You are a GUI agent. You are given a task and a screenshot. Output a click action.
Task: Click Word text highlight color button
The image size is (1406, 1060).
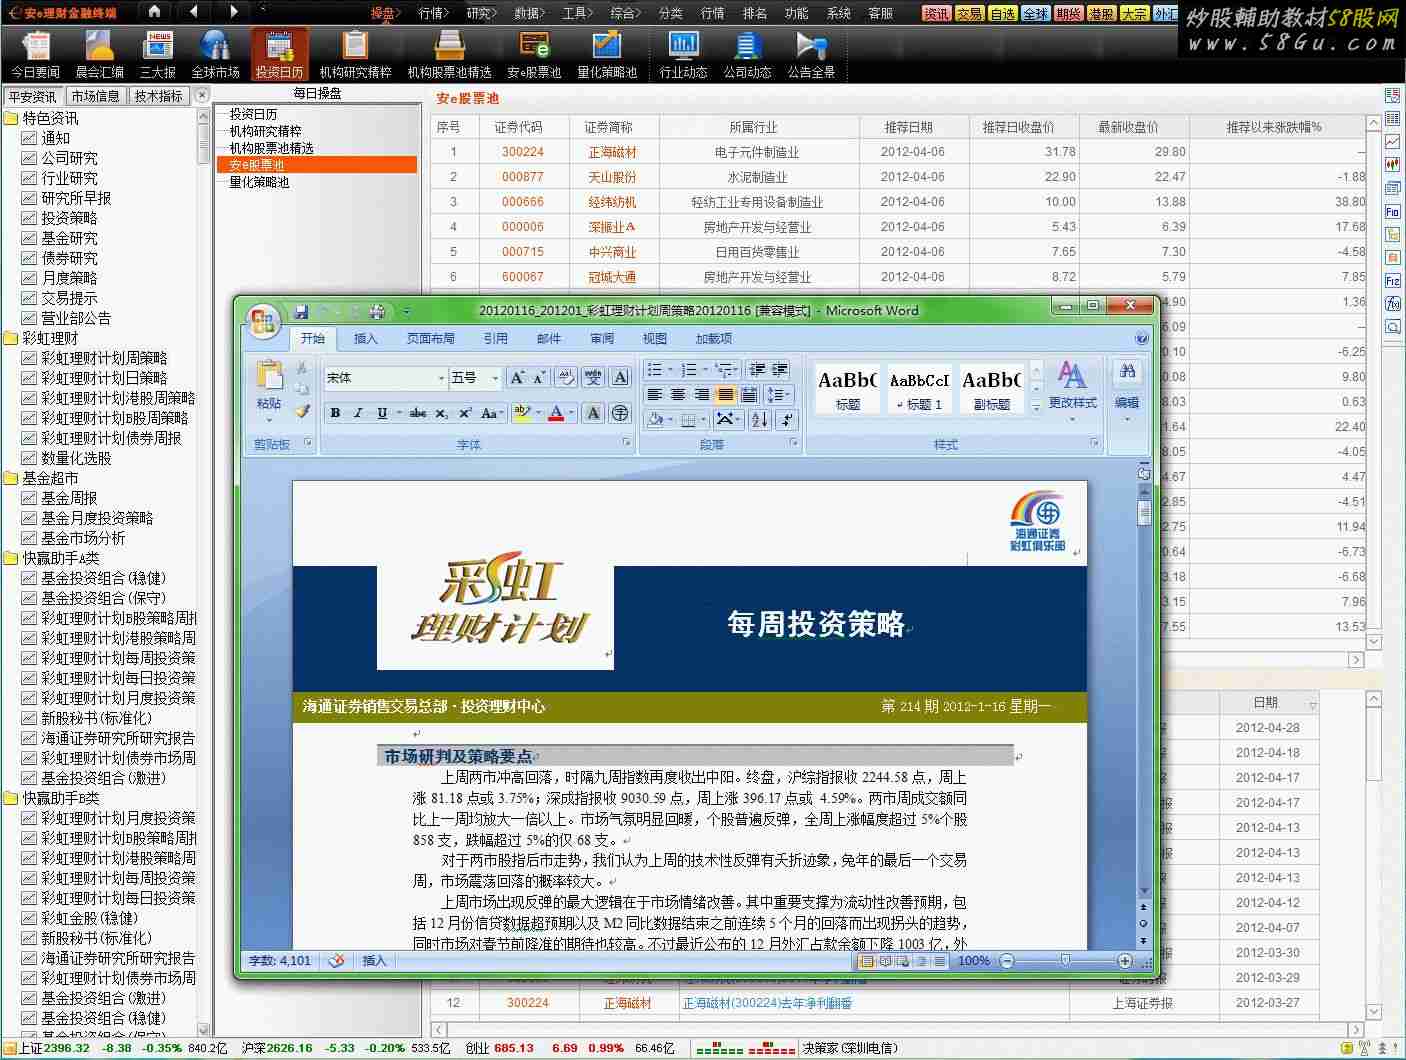[x=521, y=413]
